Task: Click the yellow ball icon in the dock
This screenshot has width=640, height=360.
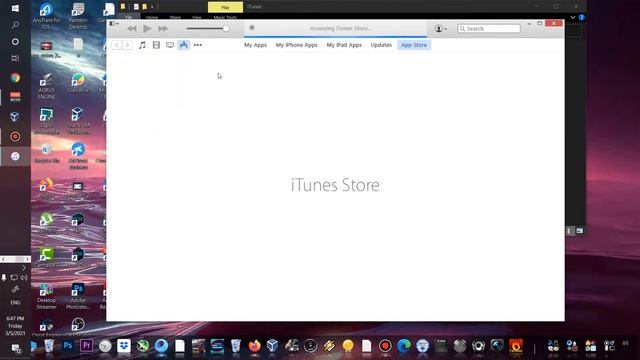Action: (348, 346)
